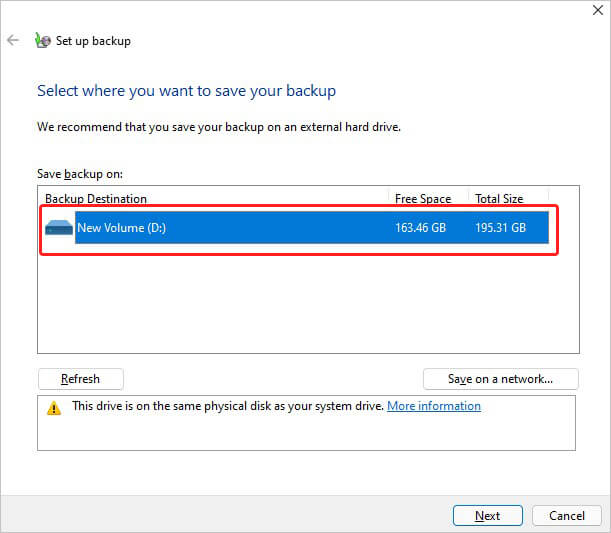
Task: Click the Save backup on label
Action: [x=80, y=174]
